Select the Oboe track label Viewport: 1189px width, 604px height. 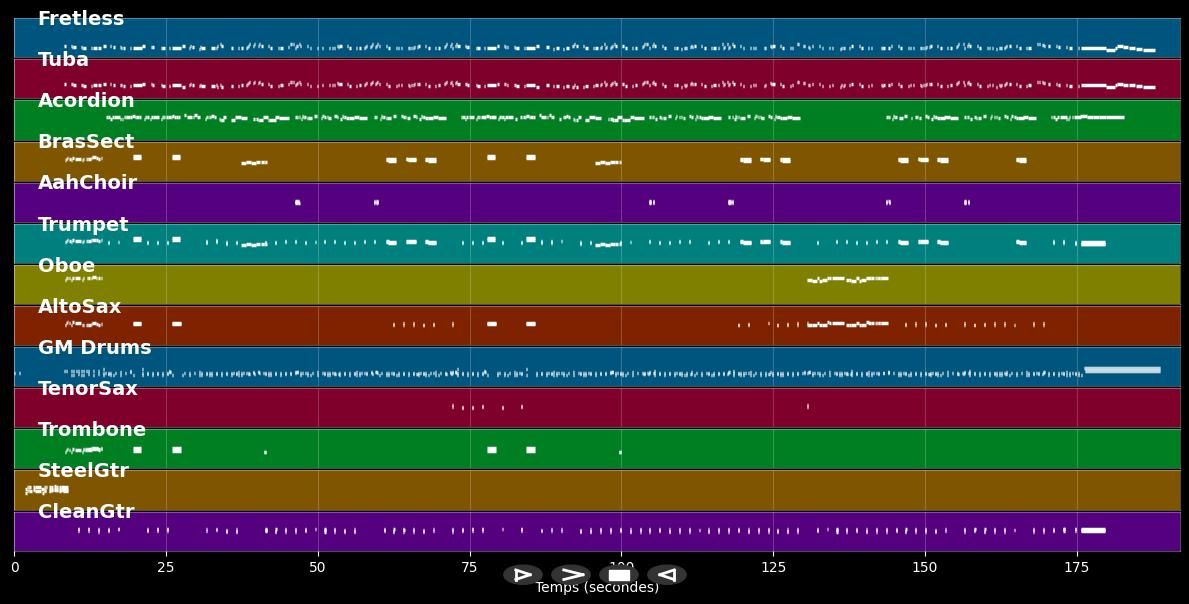tap(66, 266)
